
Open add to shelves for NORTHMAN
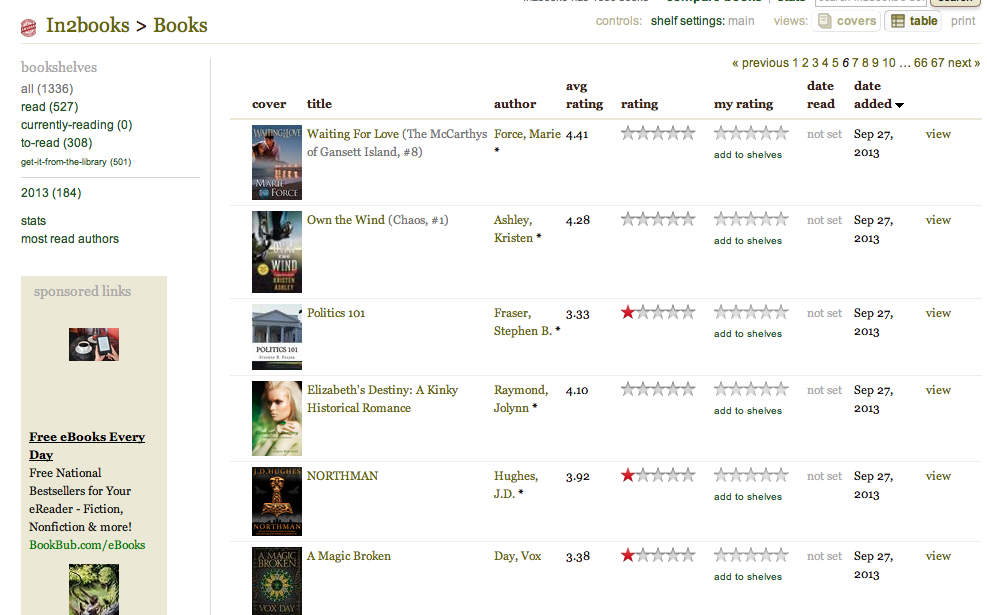pyautogui.click(x=748, y=497)
